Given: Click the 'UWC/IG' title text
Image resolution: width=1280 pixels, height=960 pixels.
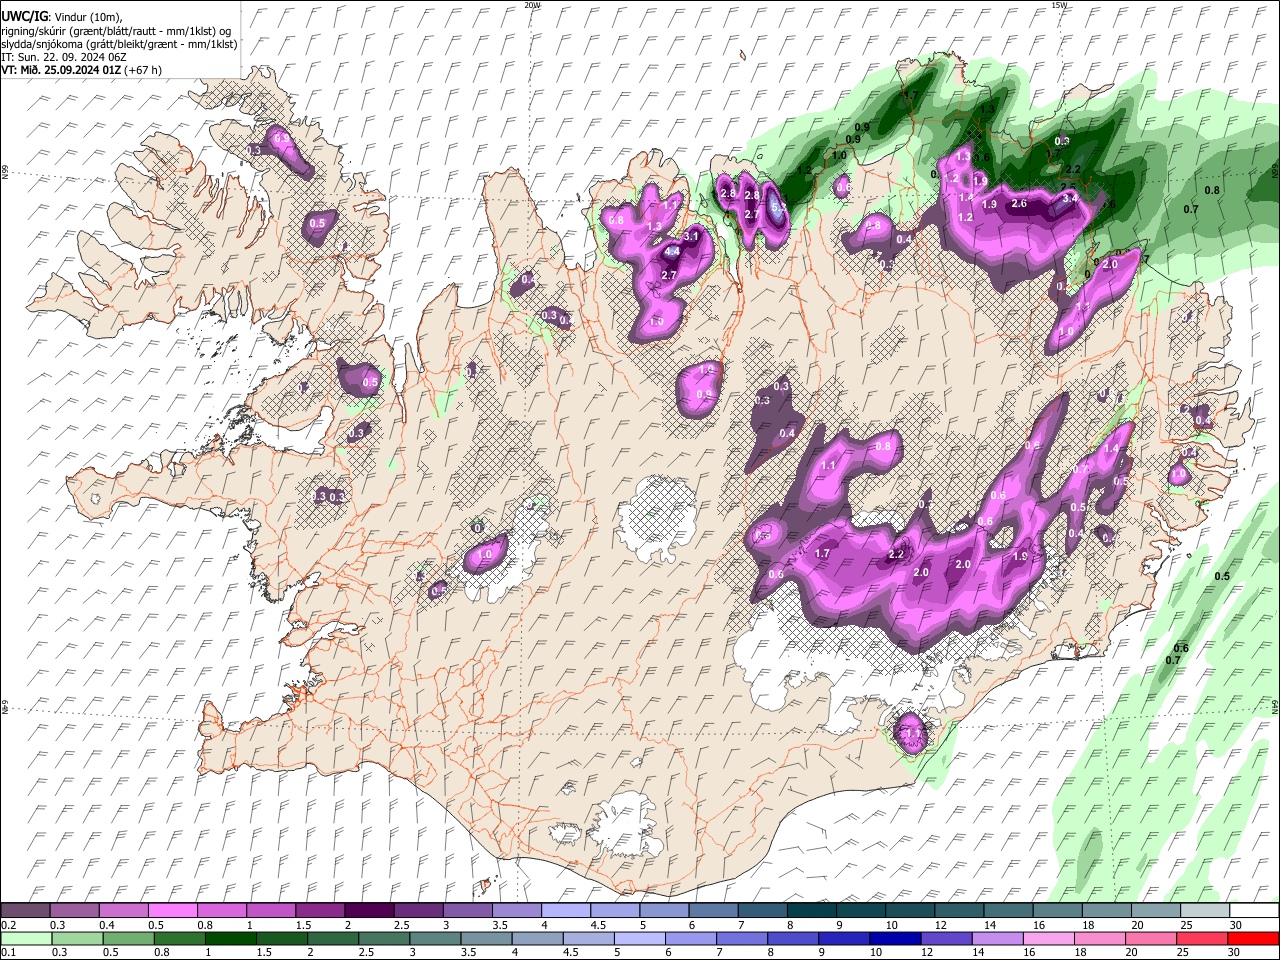Looking at the screenshot, I should (x=23, y=16).
